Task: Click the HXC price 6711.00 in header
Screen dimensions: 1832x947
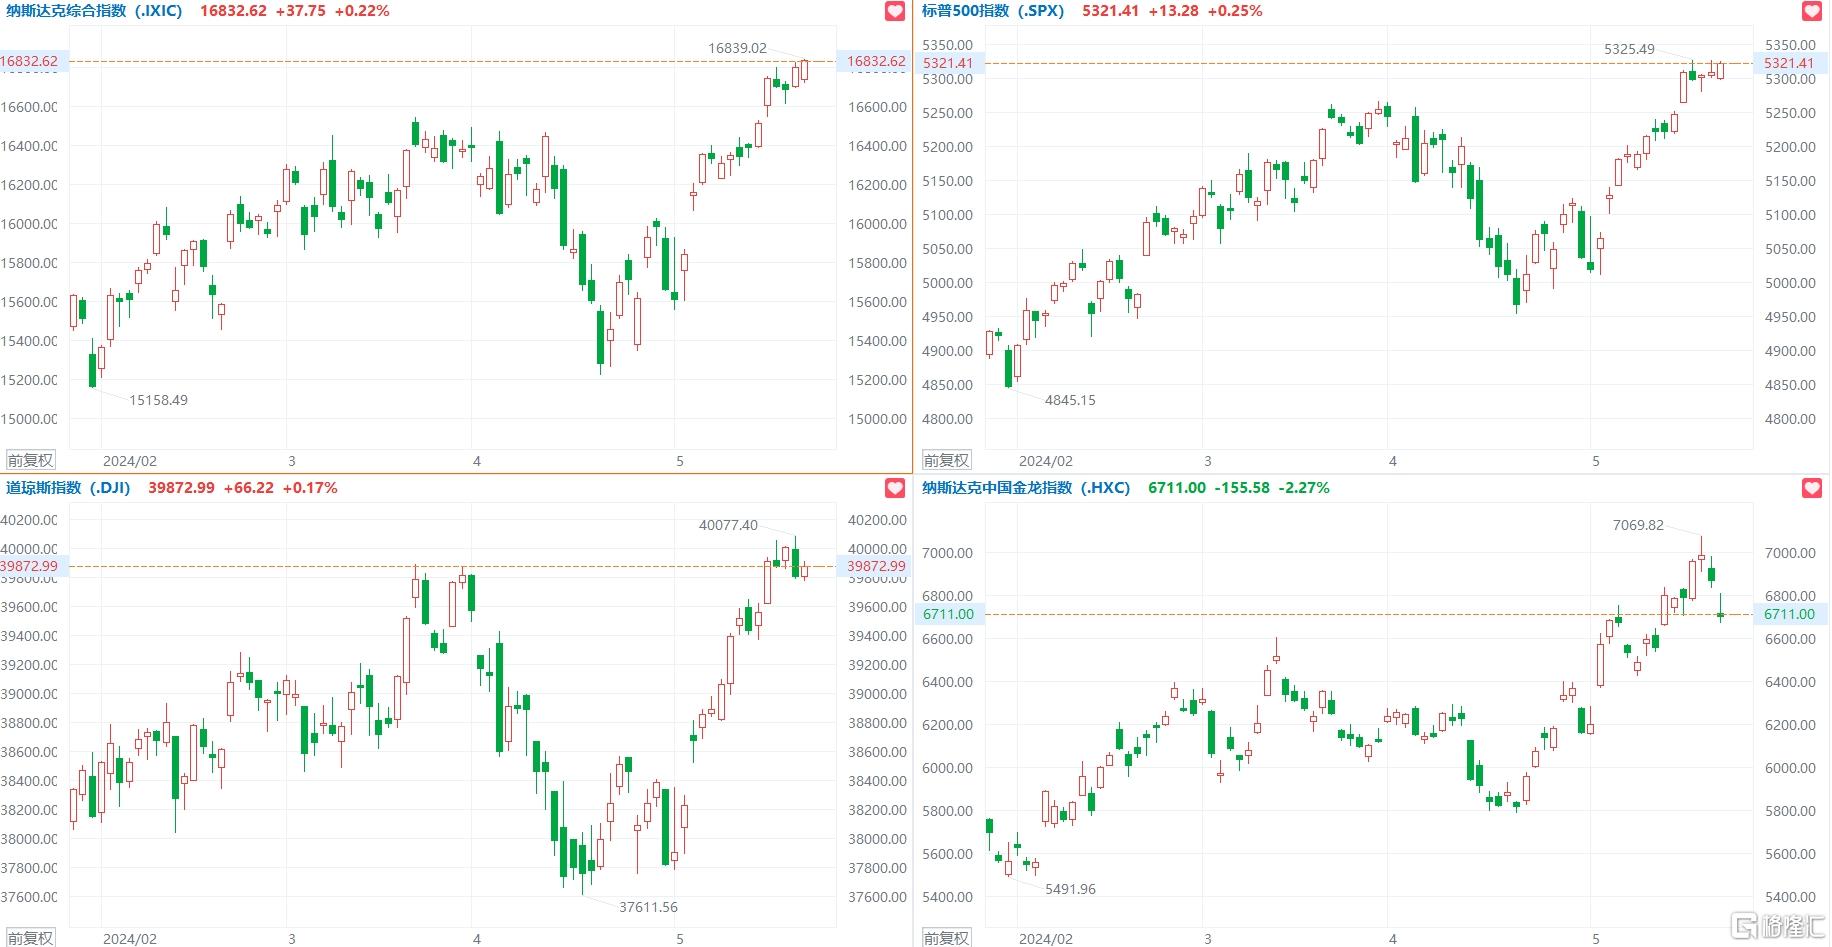Action: 1176,488
